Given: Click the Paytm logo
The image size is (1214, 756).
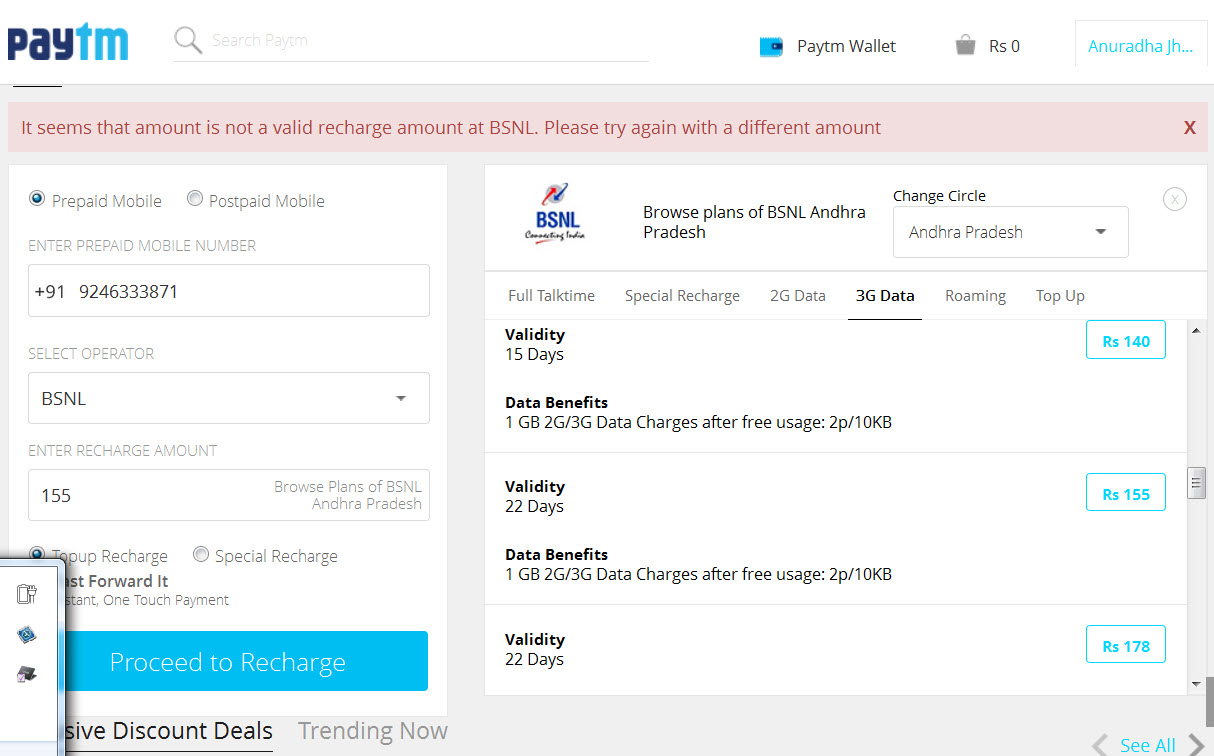Looking at the screenshot, I should point(68,44).
